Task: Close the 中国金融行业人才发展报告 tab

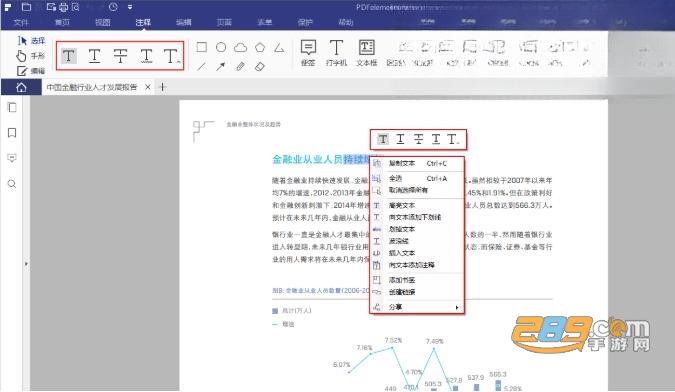Action: pyautogui.click(x=148, y=87)
